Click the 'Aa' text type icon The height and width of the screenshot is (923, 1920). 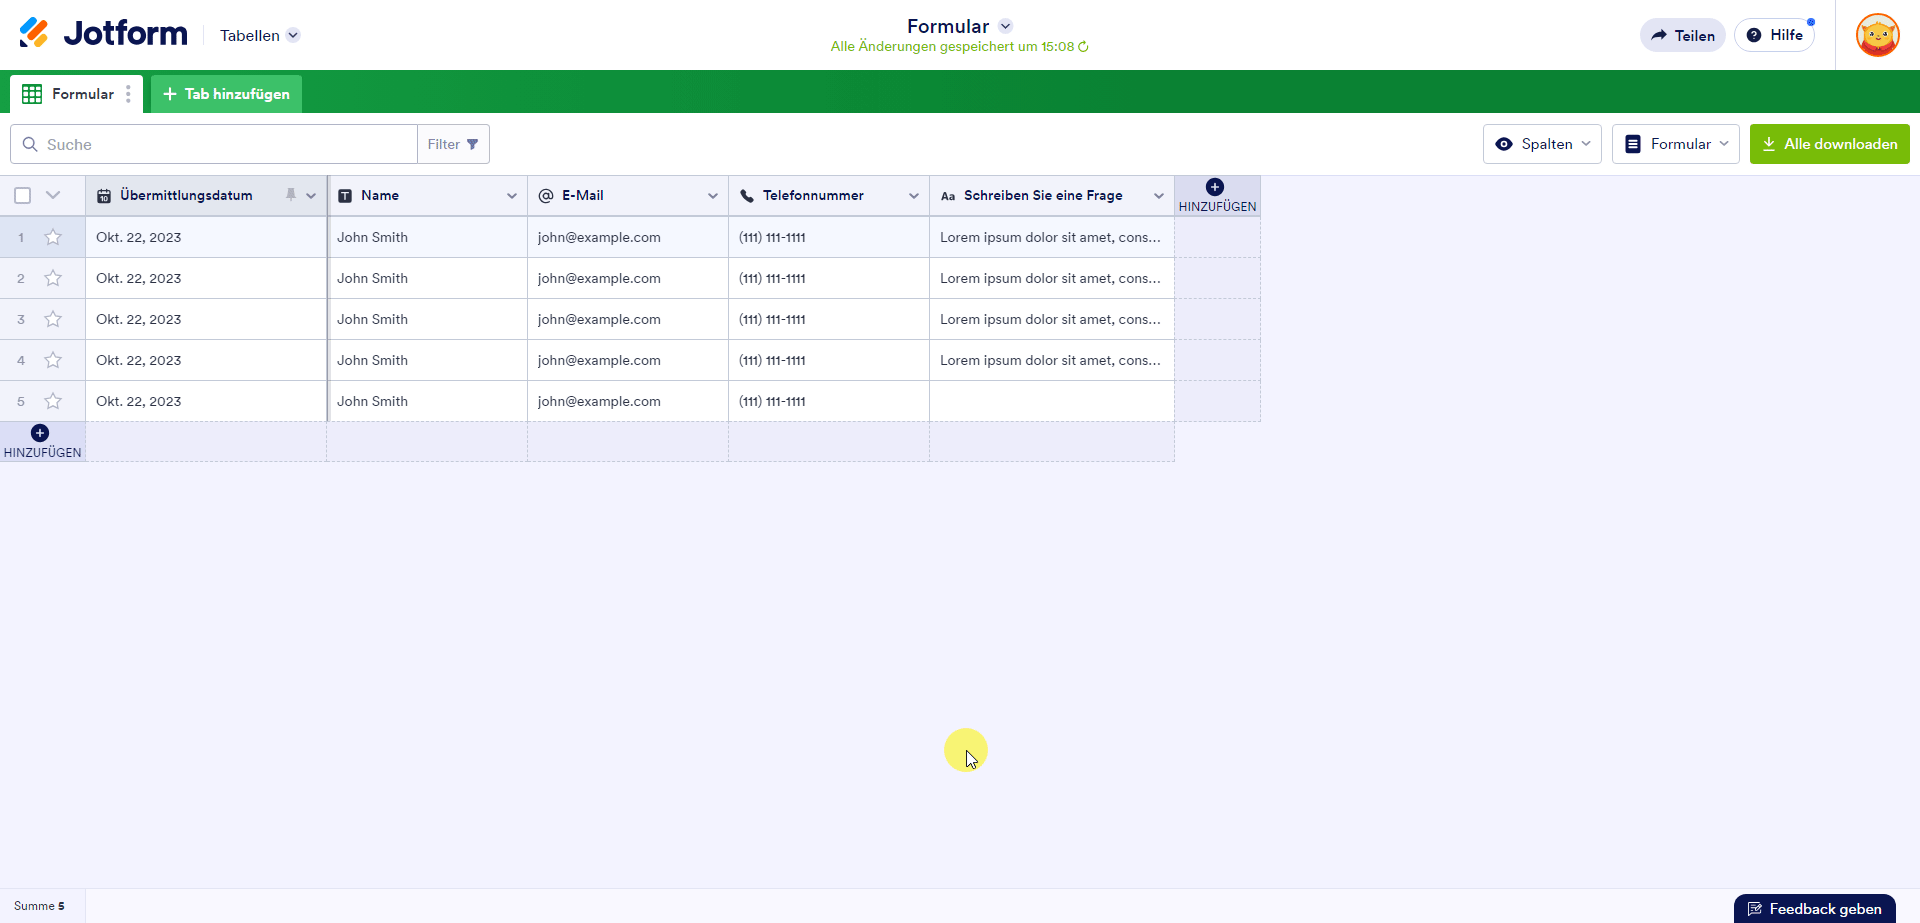[948, 196]
